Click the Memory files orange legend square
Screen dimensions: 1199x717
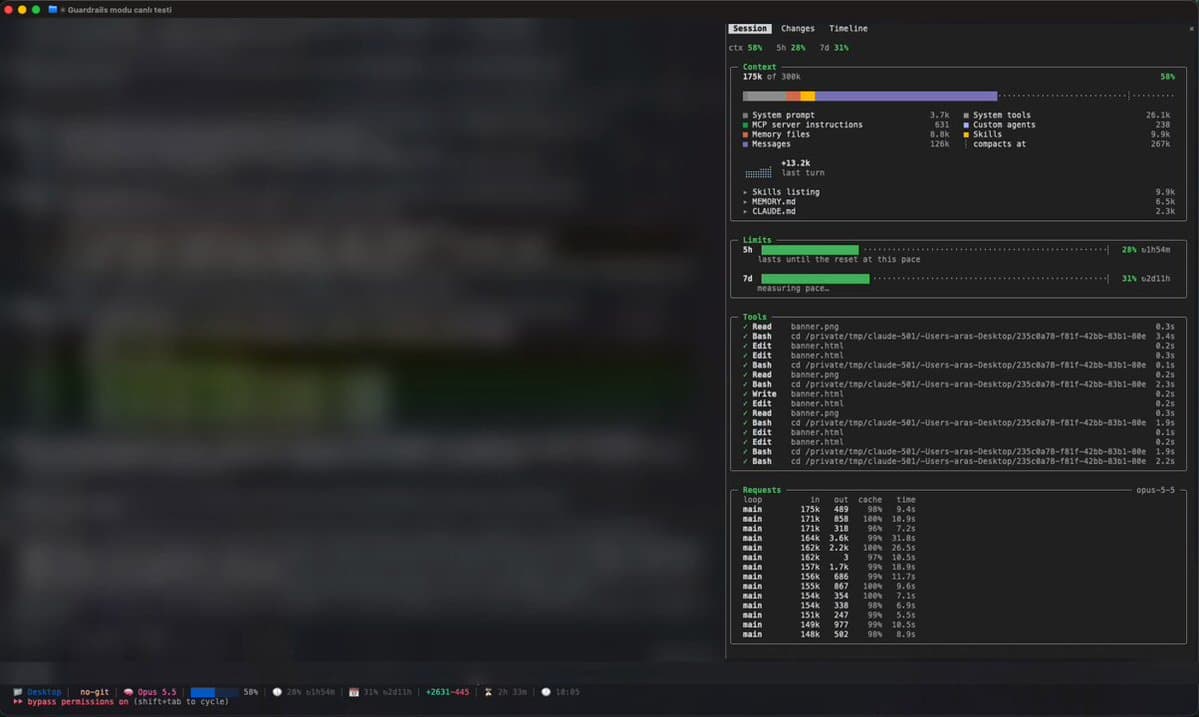pos(746,135)
